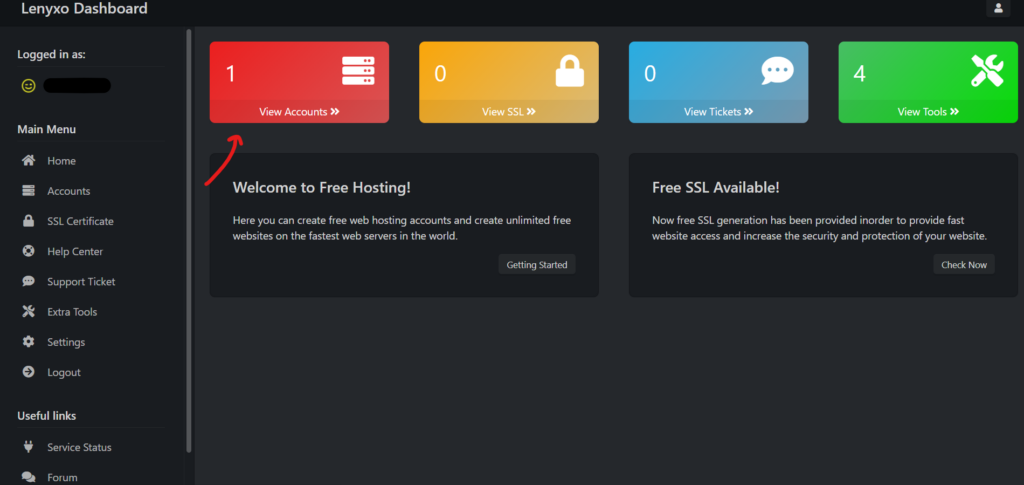Click the "Logged in as:" label
This screenshot has height=485, width=1024.
52,54
